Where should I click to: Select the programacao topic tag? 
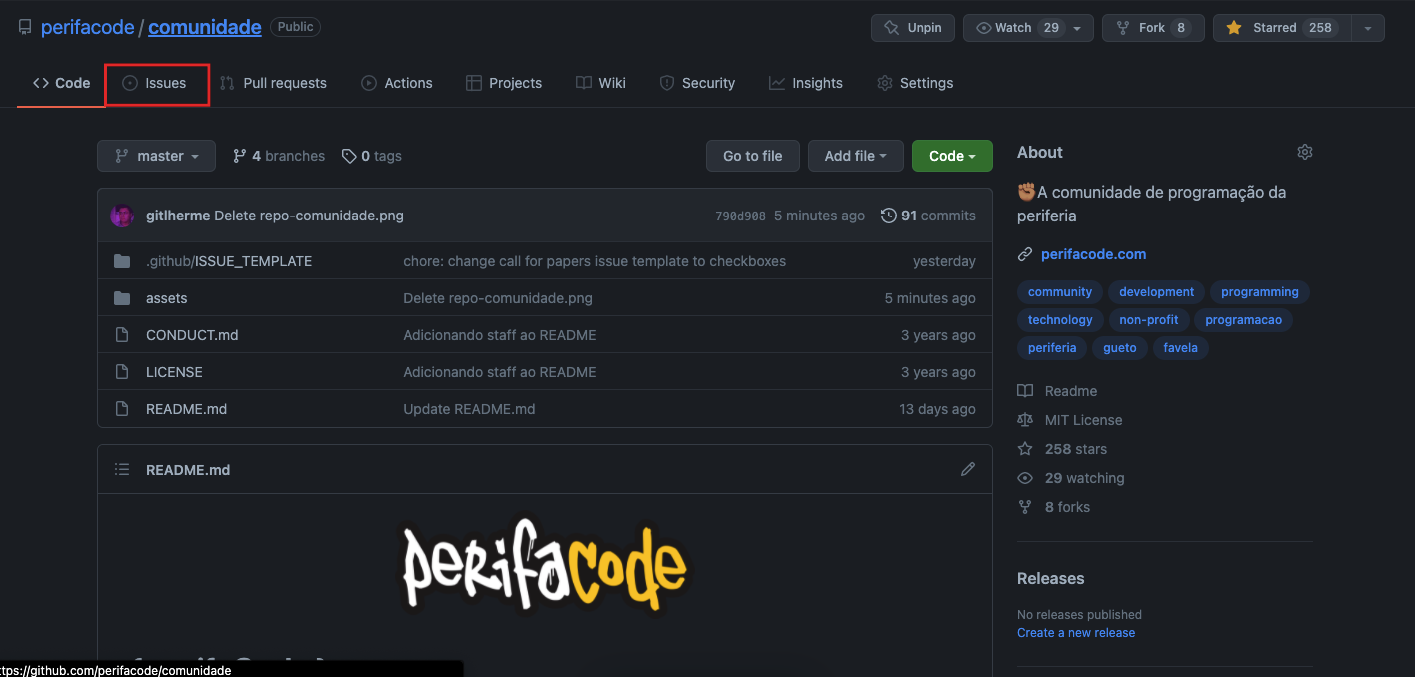coord(1243,320)
